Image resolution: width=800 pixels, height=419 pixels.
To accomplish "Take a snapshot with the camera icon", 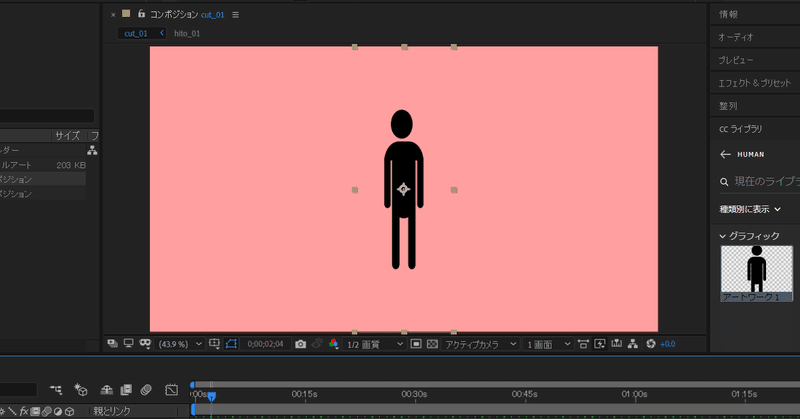I will point(301,344).
